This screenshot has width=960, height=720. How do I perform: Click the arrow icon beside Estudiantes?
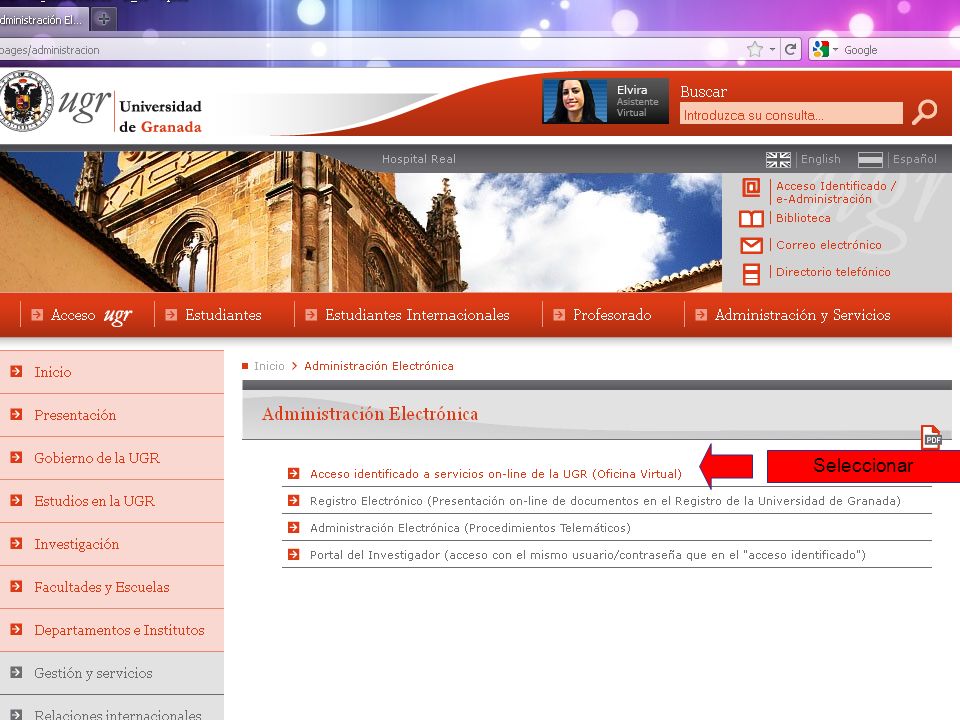(x=171, y=315)
